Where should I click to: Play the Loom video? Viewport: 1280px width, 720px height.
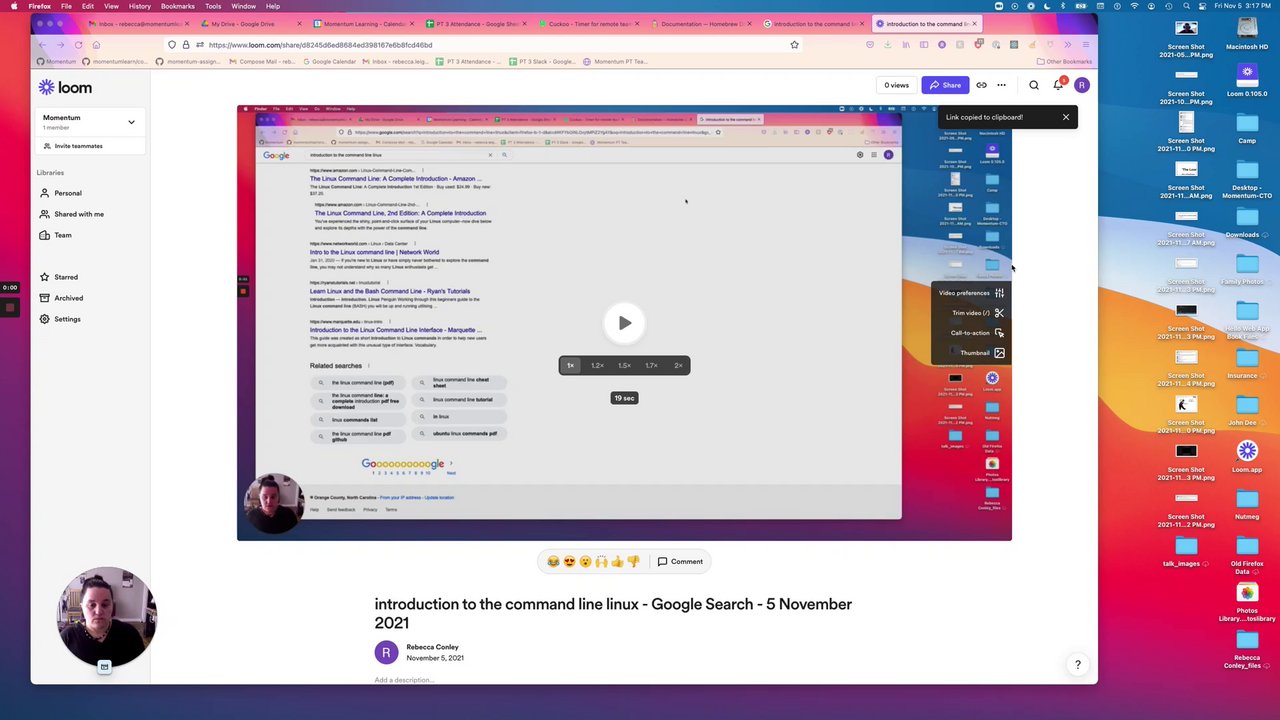click(624, 323)
